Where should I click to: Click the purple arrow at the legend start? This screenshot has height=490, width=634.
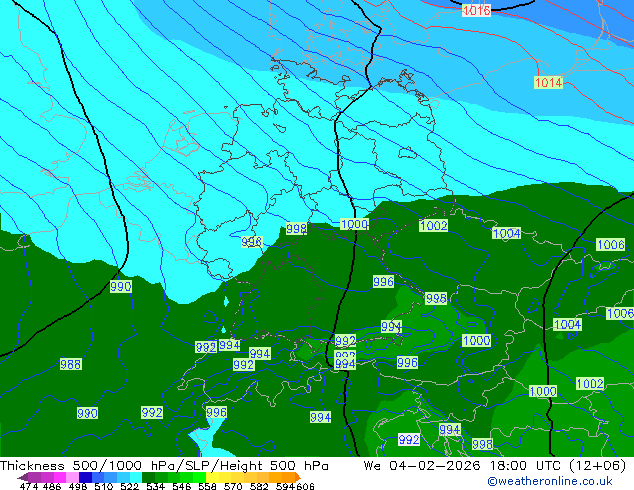point(22,477)
